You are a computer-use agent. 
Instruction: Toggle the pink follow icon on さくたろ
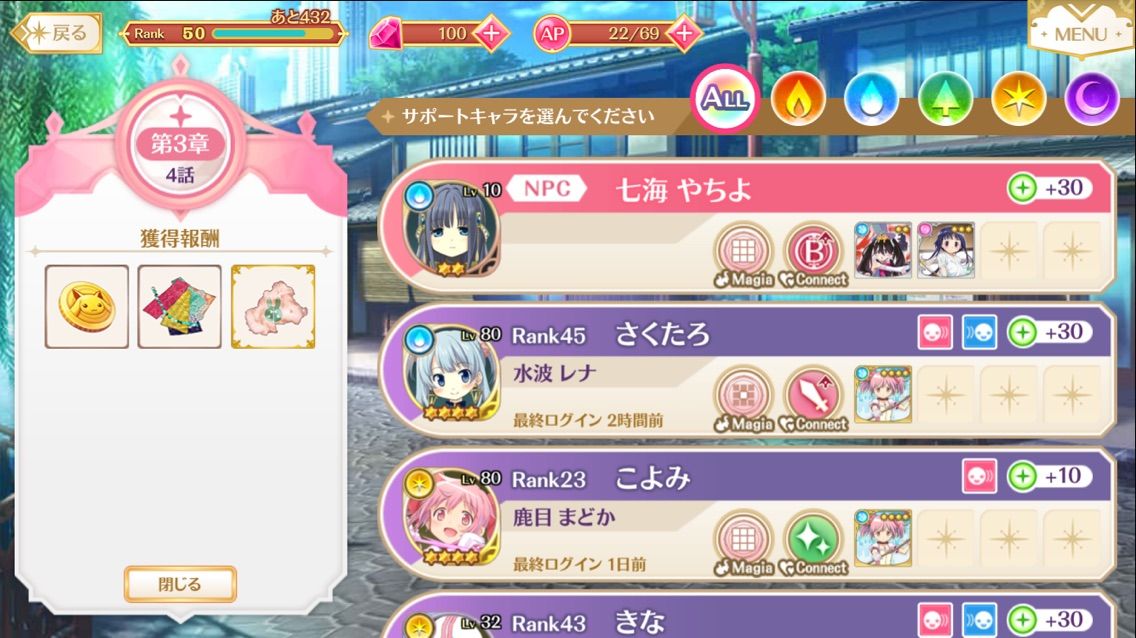[x=935, y=332]
